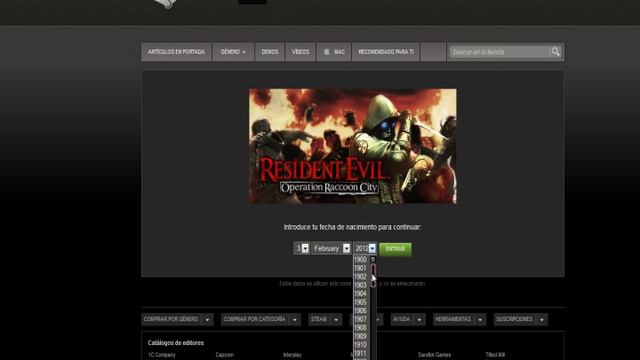Click the store search input field
Screen dimensions: 640x360
500,52
